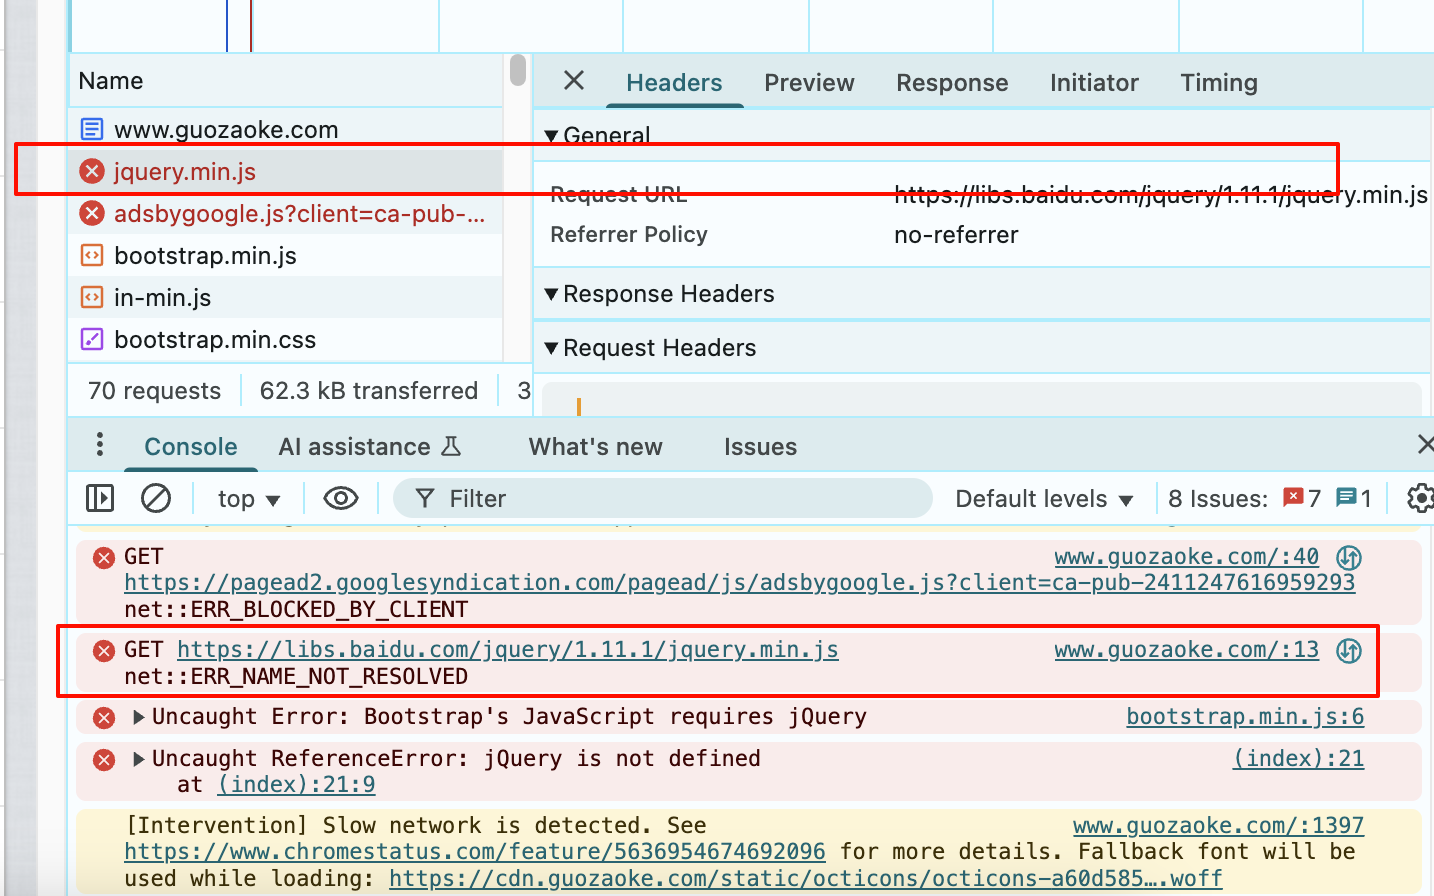Click the error icon on the ReferenceError message
The image size is (1434, 896).
[104, 760]
